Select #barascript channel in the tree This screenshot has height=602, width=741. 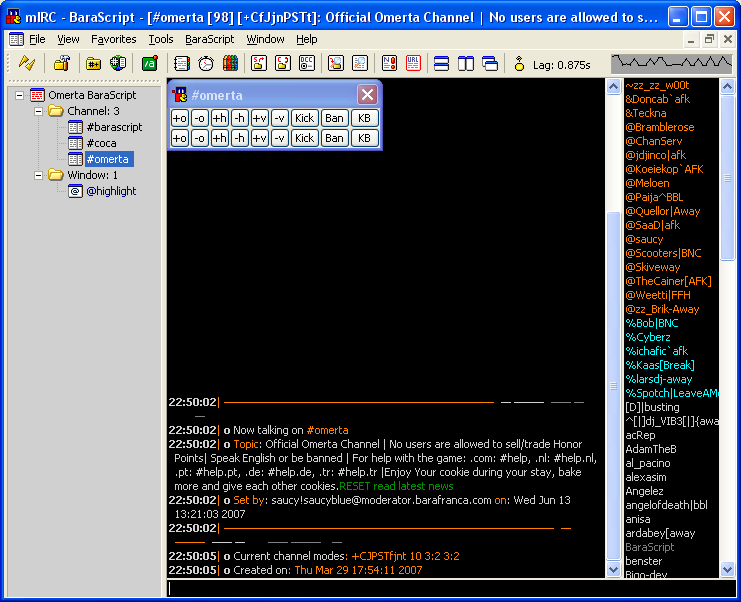click(x=113, y=127)
